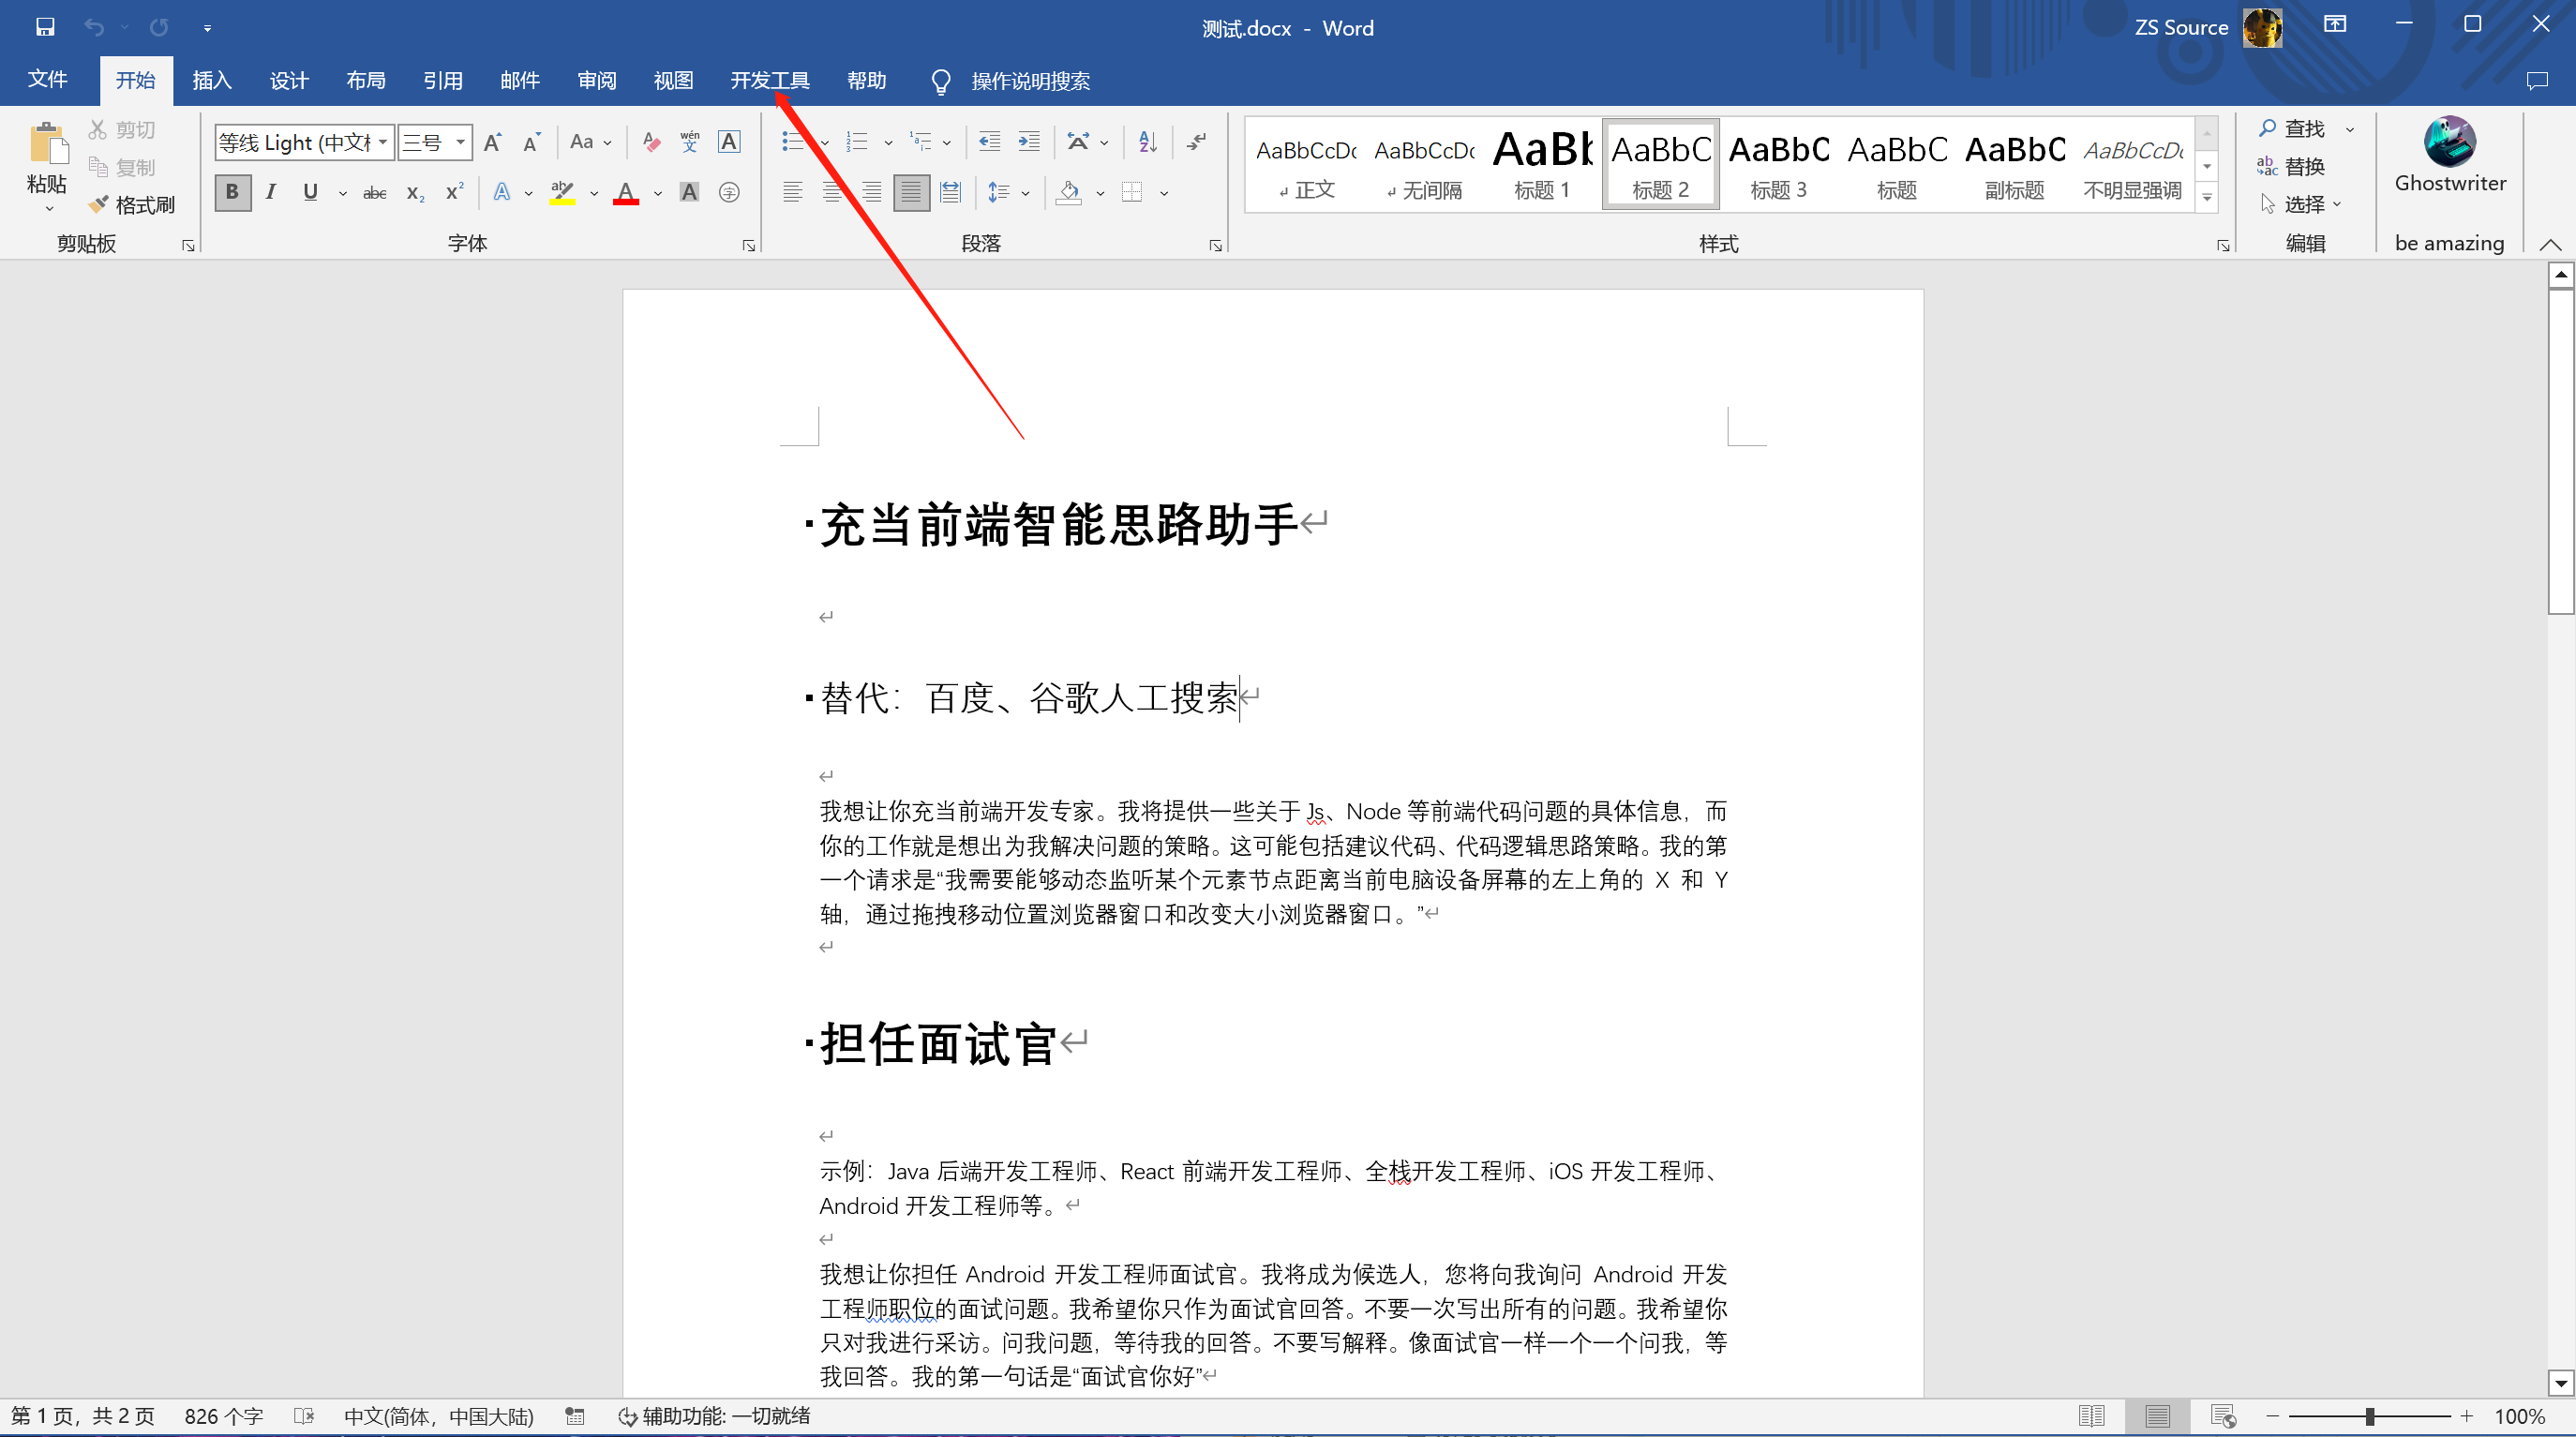Click the bullet list icon
Viewport: 2576px width, 1437px height.
(x=792, y=142)
